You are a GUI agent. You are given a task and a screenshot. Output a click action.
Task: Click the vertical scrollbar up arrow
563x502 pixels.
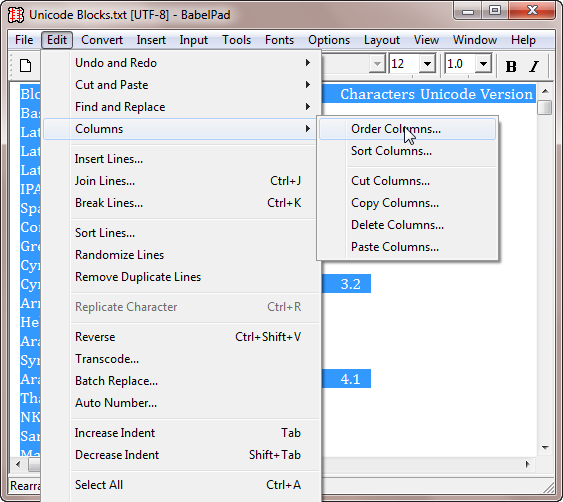coord(545,92)
